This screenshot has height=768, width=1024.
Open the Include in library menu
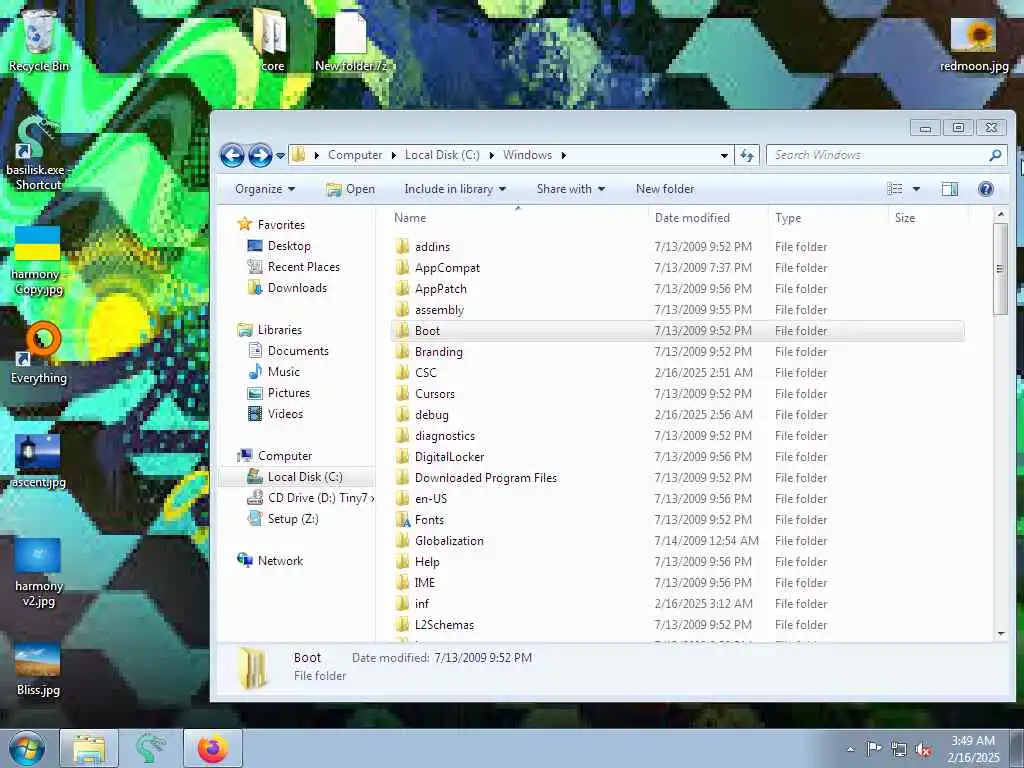click(455, 189)
